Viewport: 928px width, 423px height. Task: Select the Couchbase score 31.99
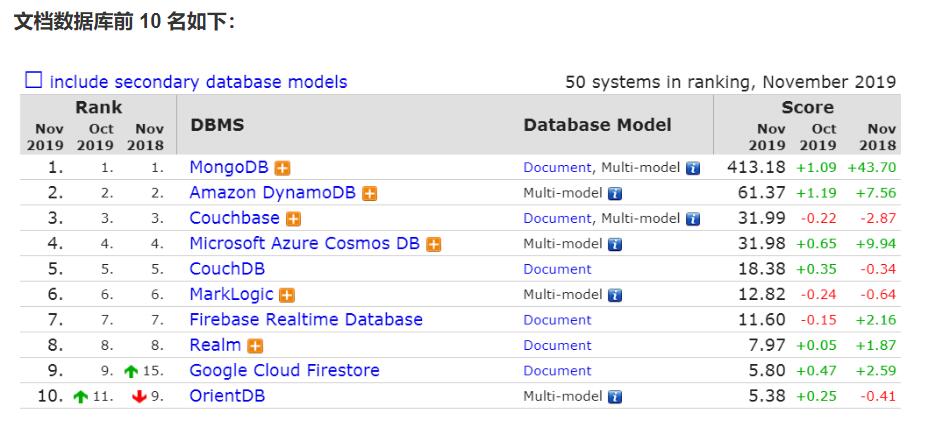[x=762, y=218]
